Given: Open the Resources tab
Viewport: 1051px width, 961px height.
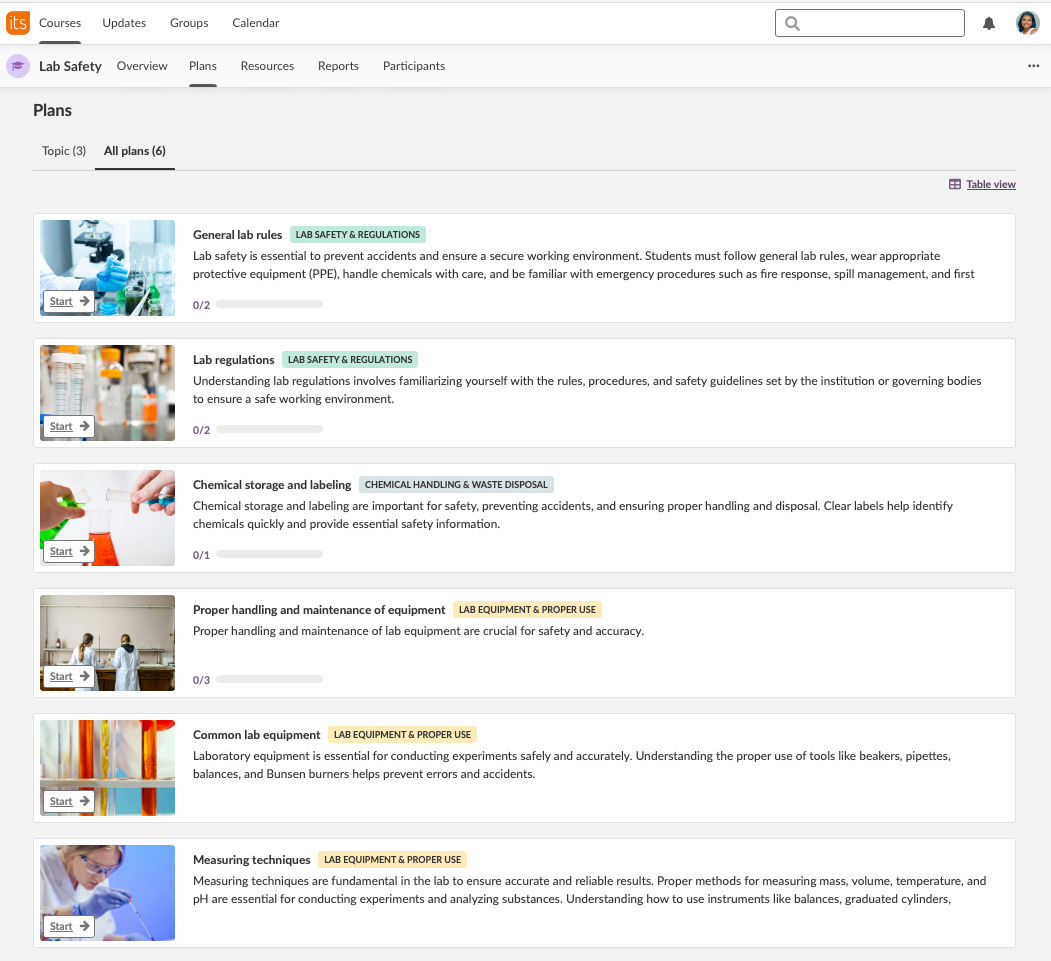Looking at the screenshot, I should [x=267, y=66].
